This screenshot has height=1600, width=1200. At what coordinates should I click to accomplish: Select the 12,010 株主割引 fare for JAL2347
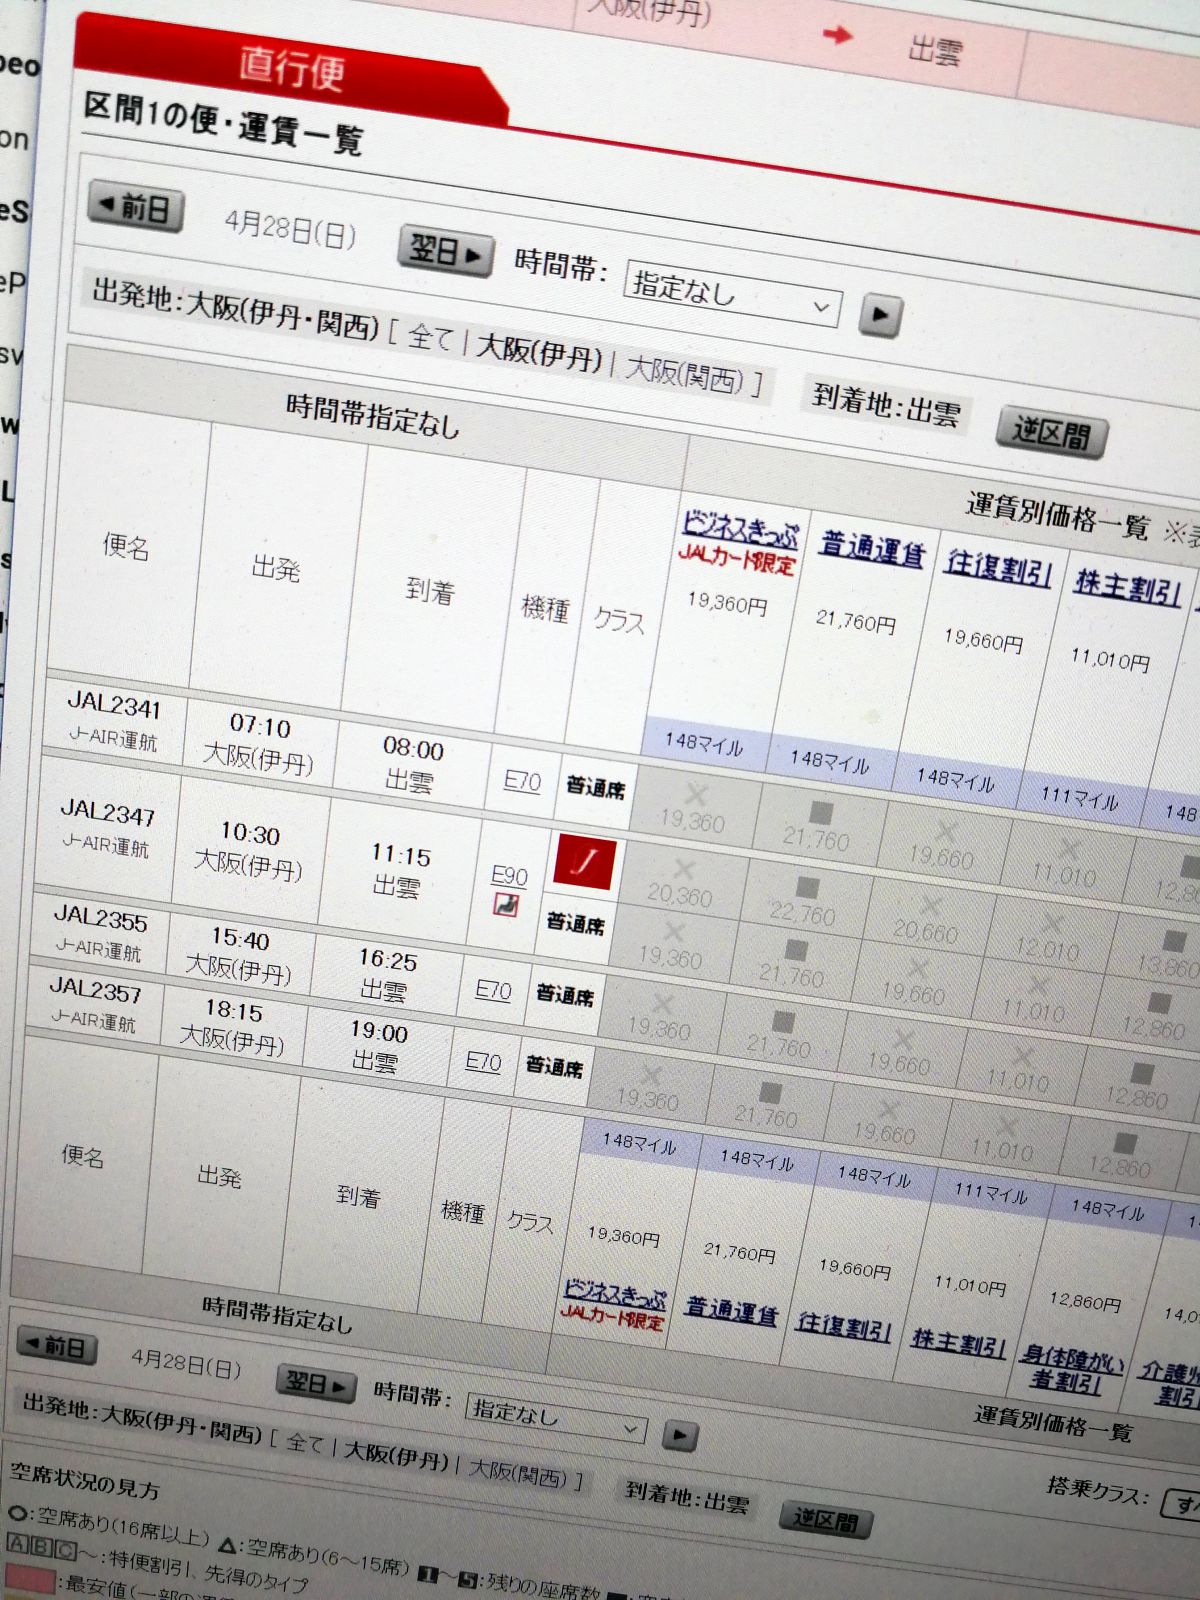click(1048, 938)
